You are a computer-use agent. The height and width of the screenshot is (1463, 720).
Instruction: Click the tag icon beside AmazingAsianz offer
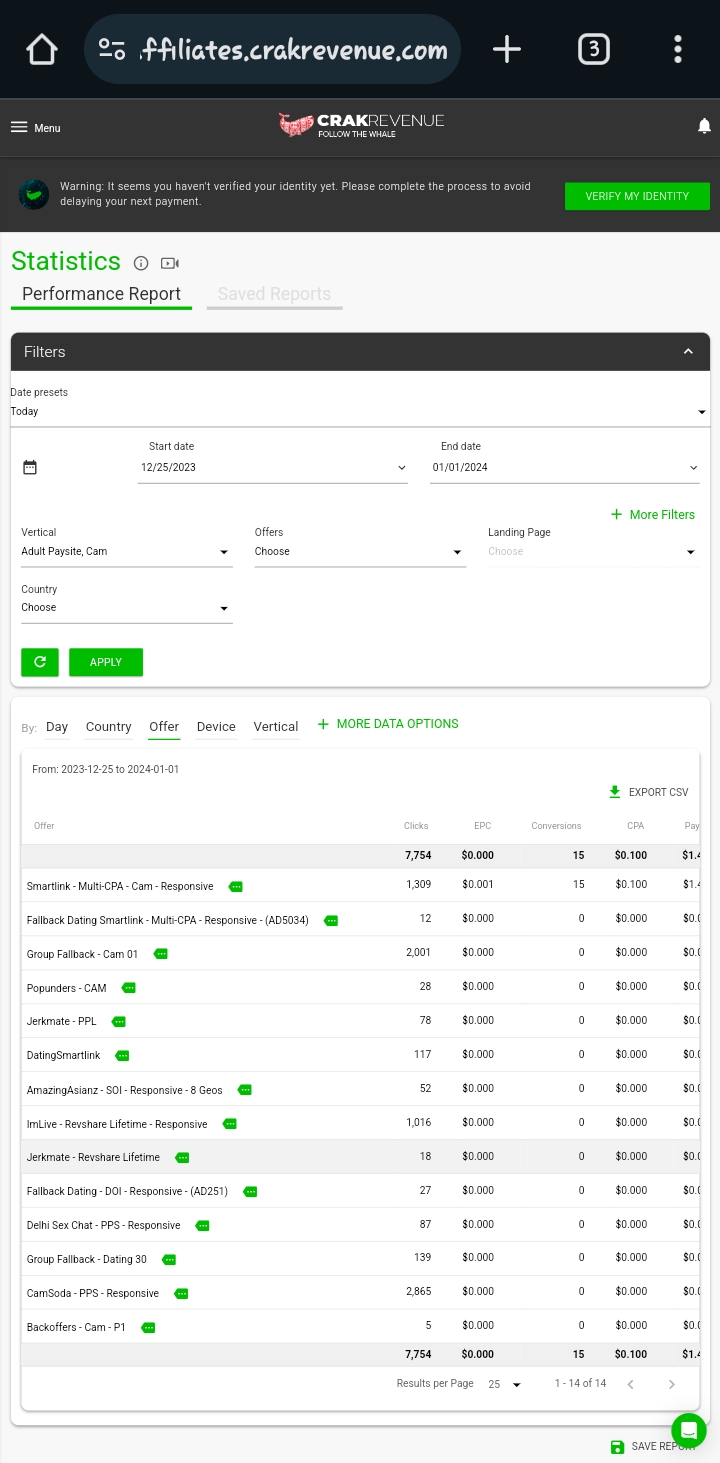(245, 1090)
